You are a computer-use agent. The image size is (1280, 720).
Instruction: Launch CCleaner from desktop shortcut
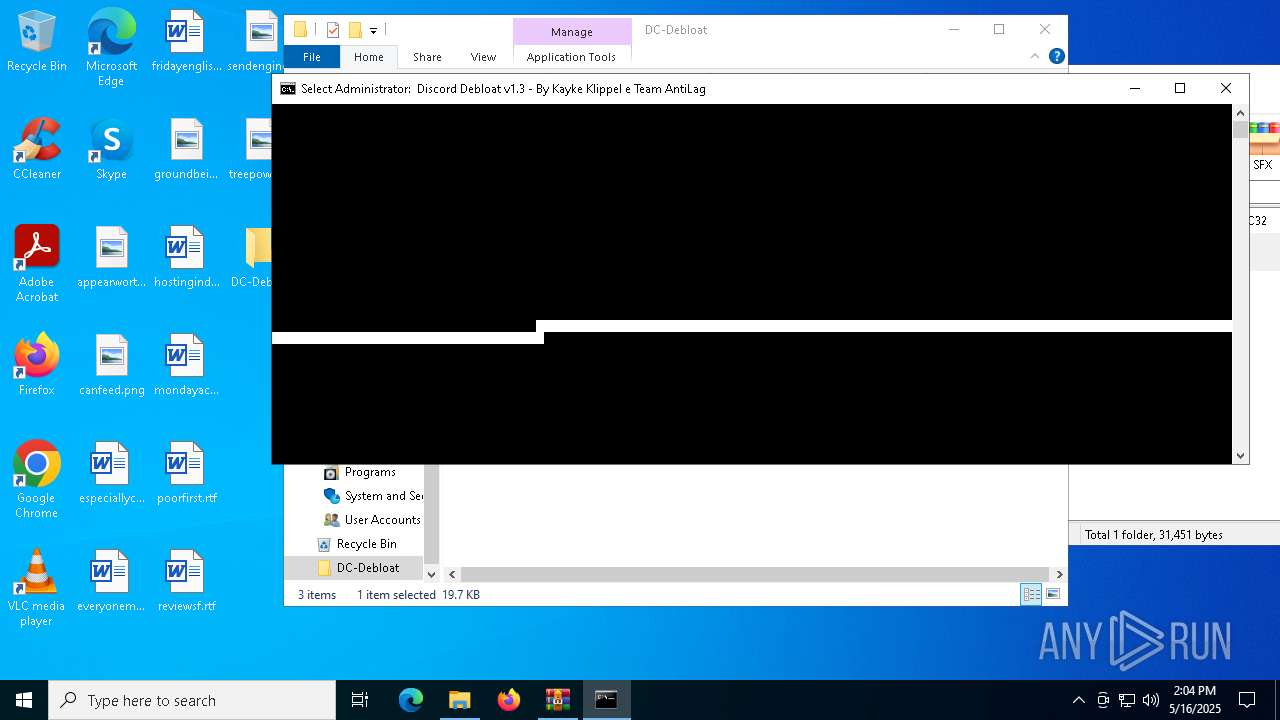(37, 149)
